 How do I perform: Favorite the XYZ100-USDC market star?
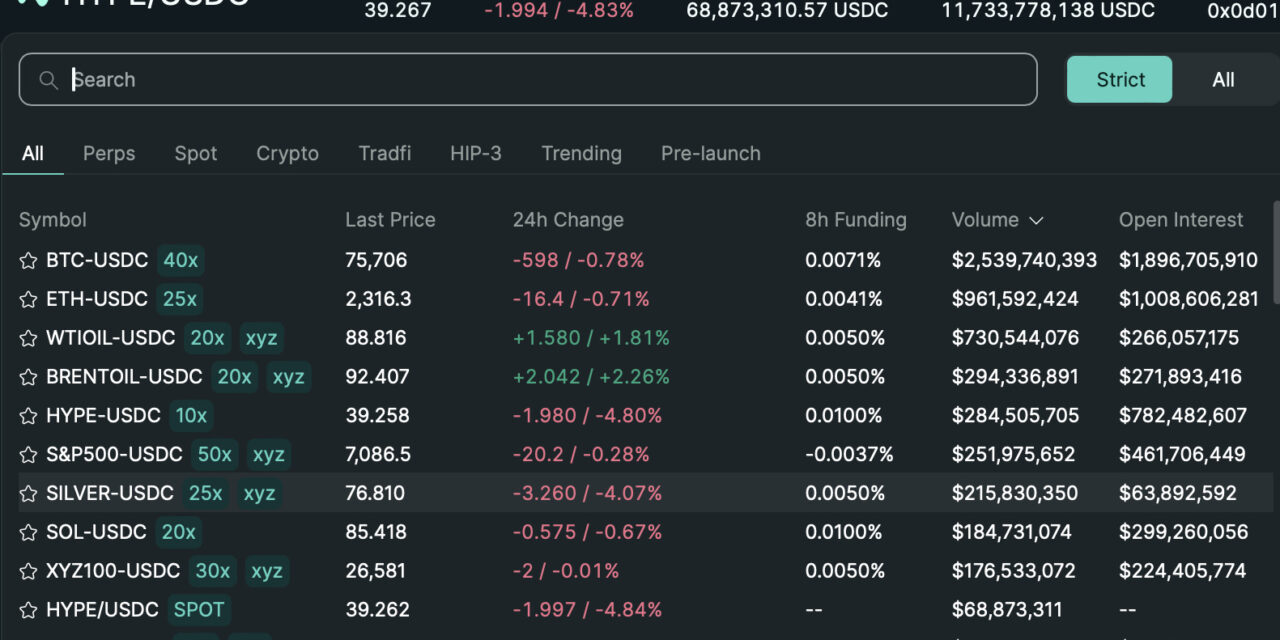pyautogui.click(x=27, y=571)
